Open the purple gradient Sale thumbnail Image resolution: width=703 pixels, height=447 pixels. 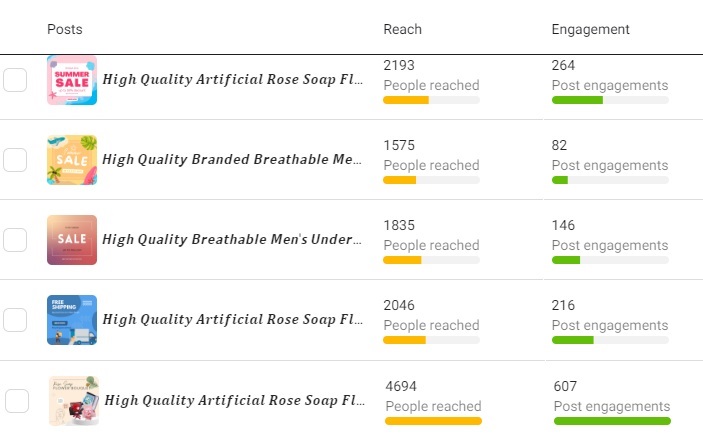pyautogui.click(x=72, y=240)
